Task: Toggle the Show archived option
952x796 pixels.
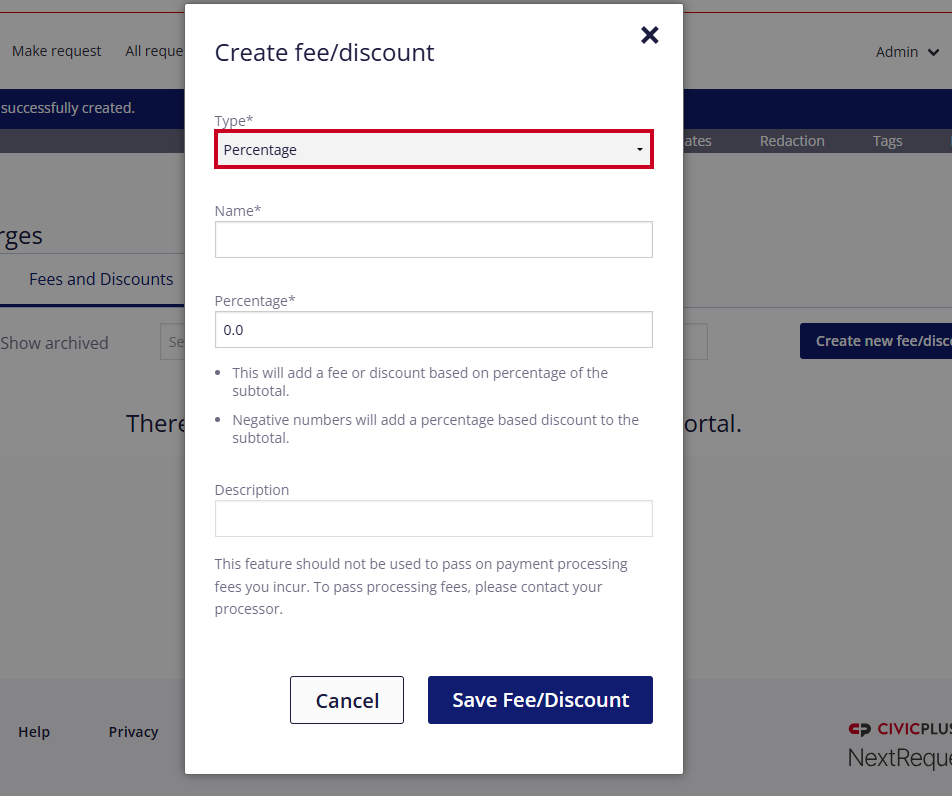Action: coord(54,343)
